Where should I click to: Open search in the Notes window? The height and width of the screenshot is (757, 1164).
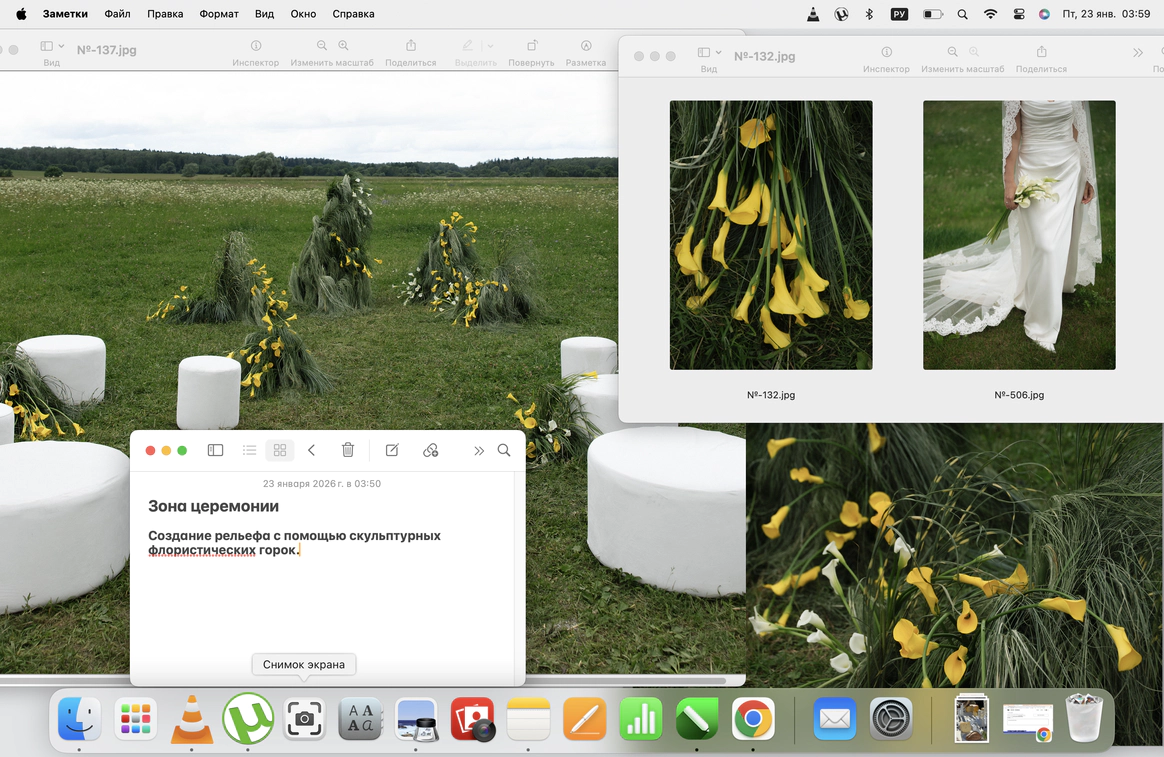coord(504,450)
